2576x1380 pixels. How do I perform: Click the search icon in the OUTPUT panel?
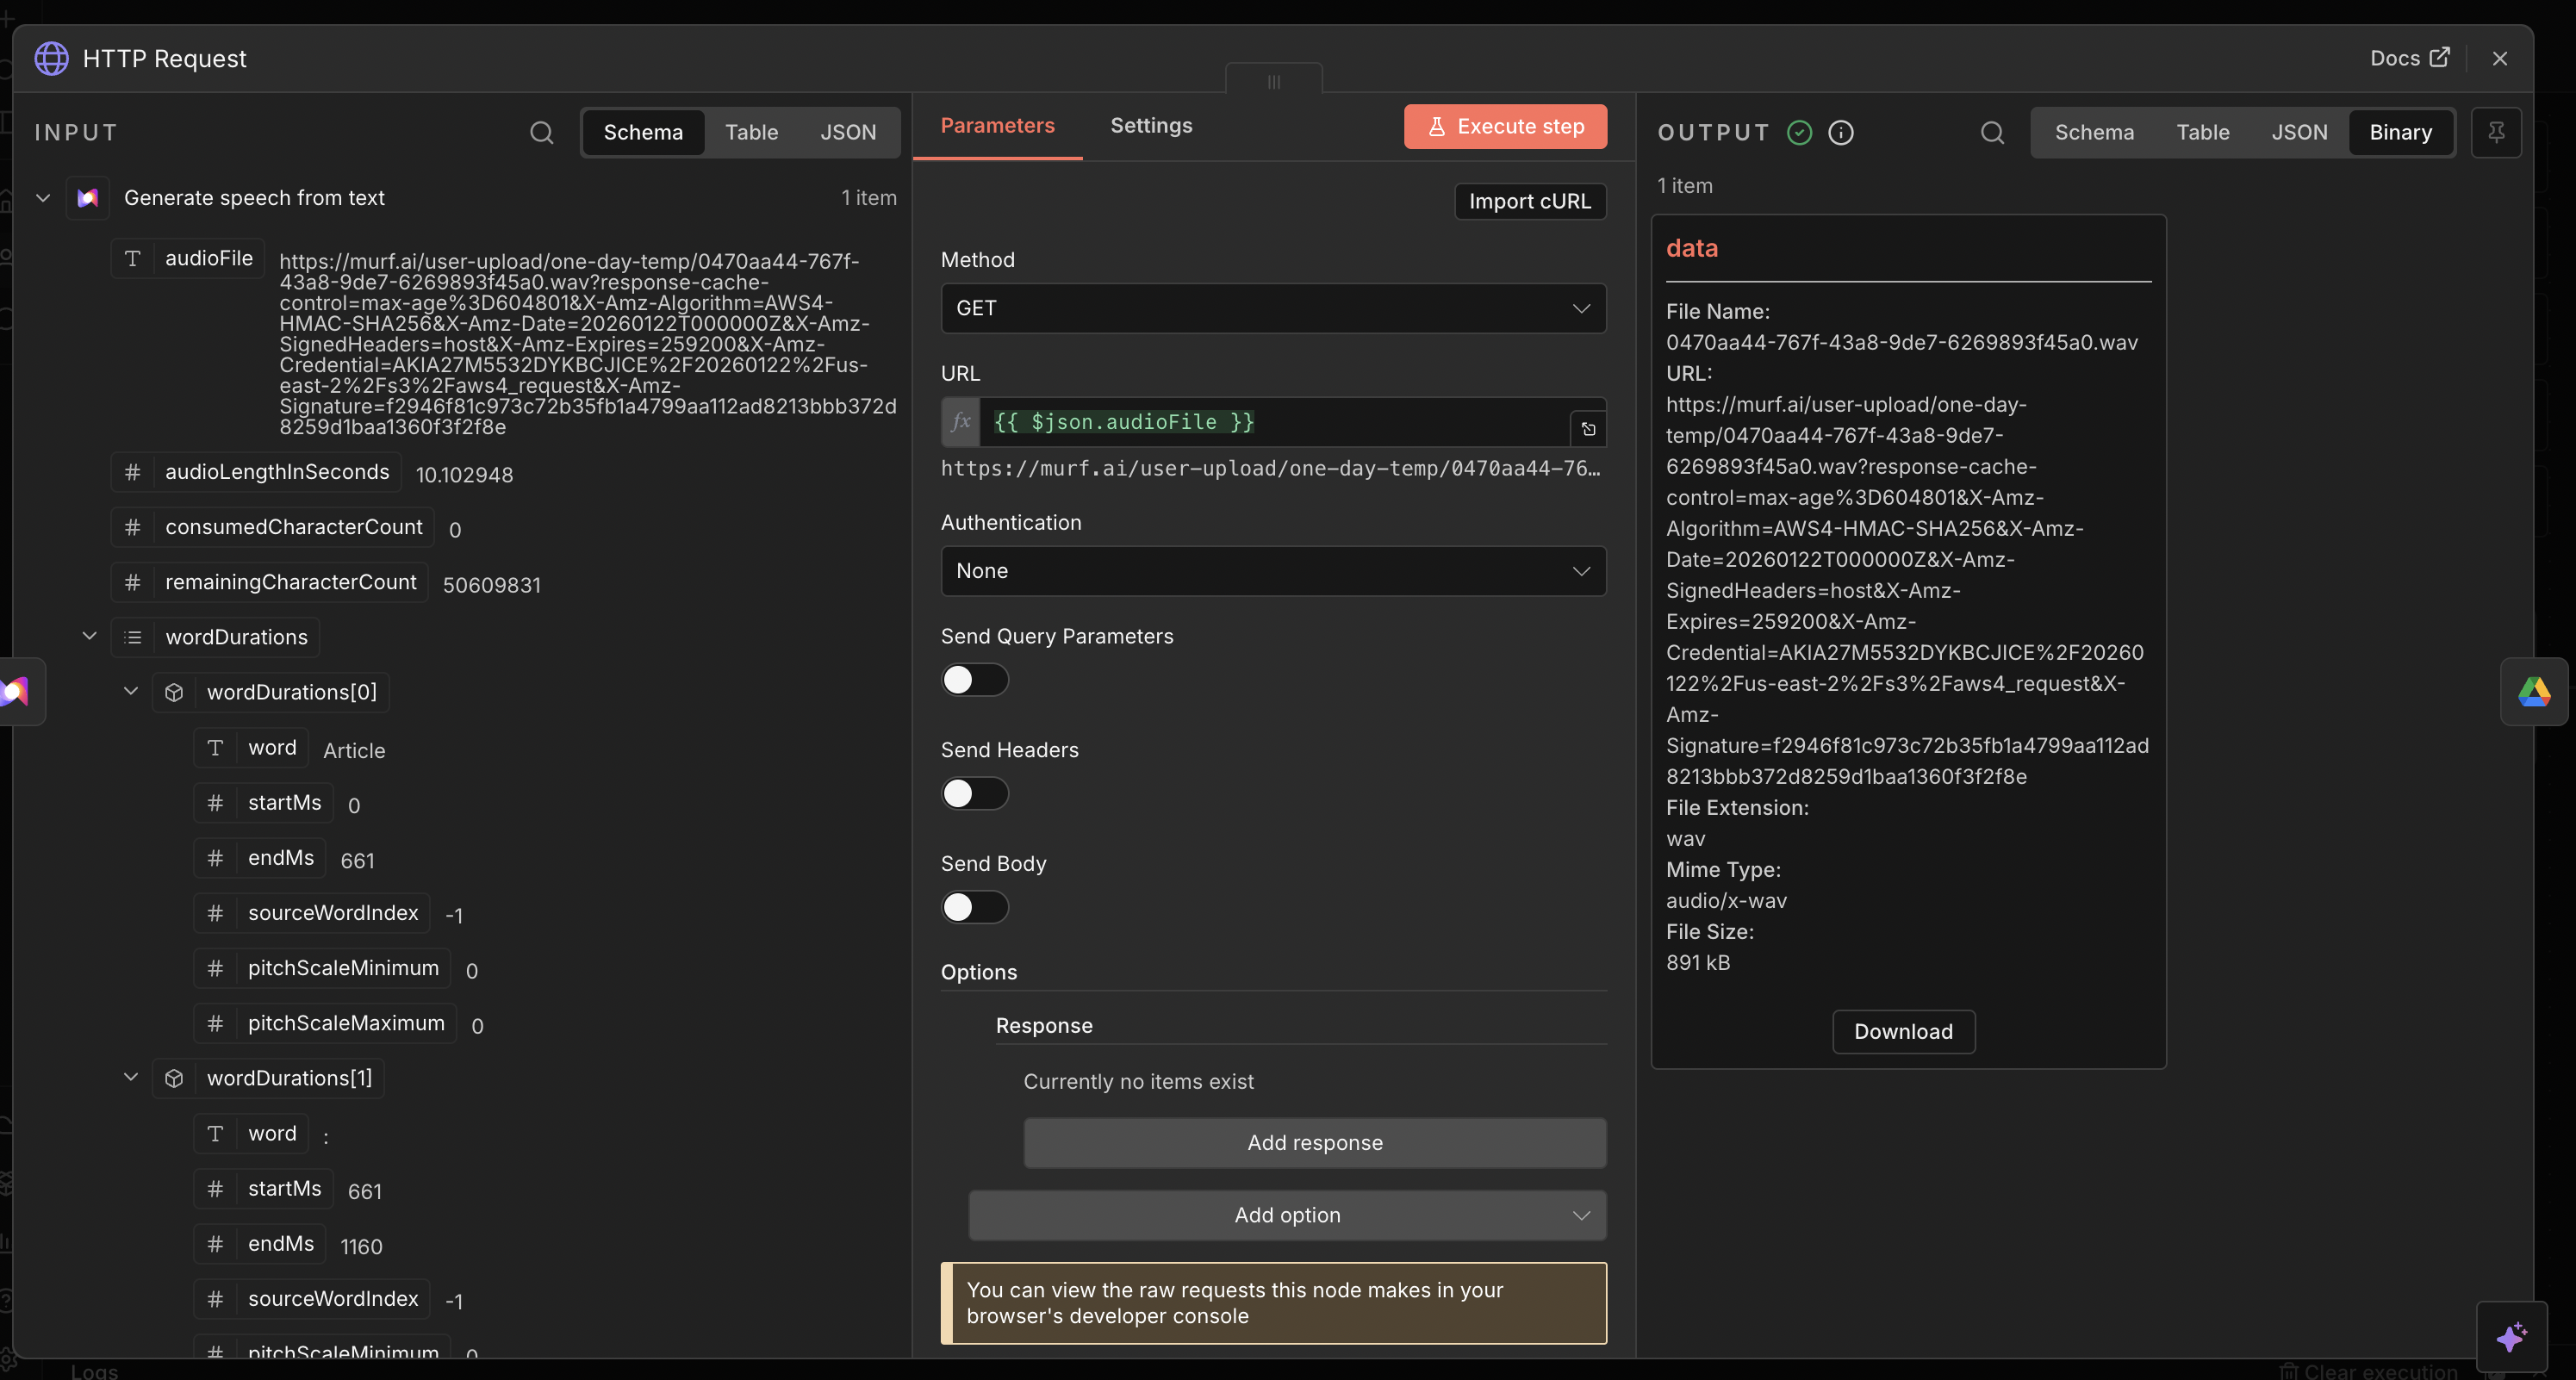coord(1992,132)
